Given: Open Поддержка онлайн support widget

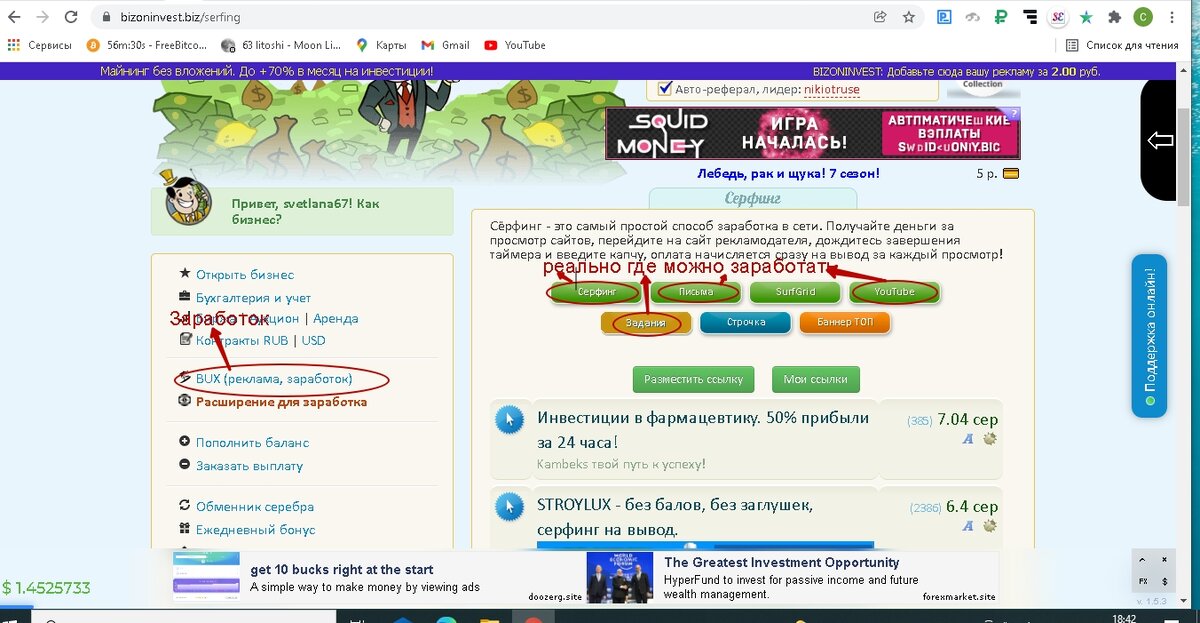Looking at the screenshot, I should tap(1149, 335).
